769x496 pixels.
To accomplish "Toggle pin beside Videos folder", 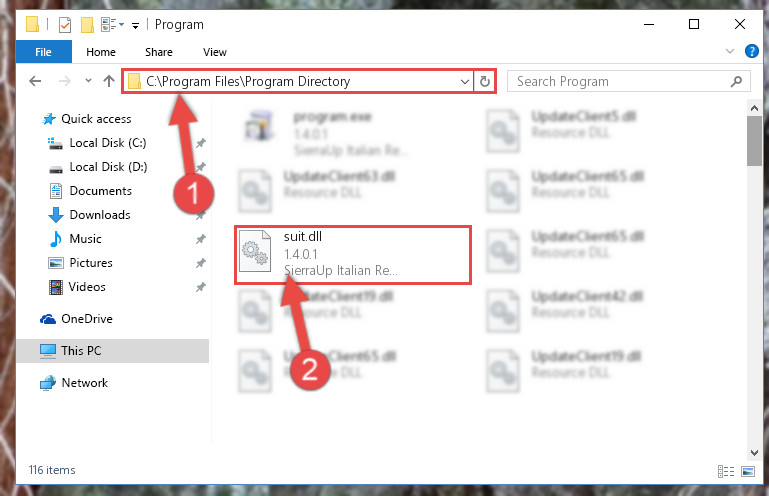I will point(201,287).
